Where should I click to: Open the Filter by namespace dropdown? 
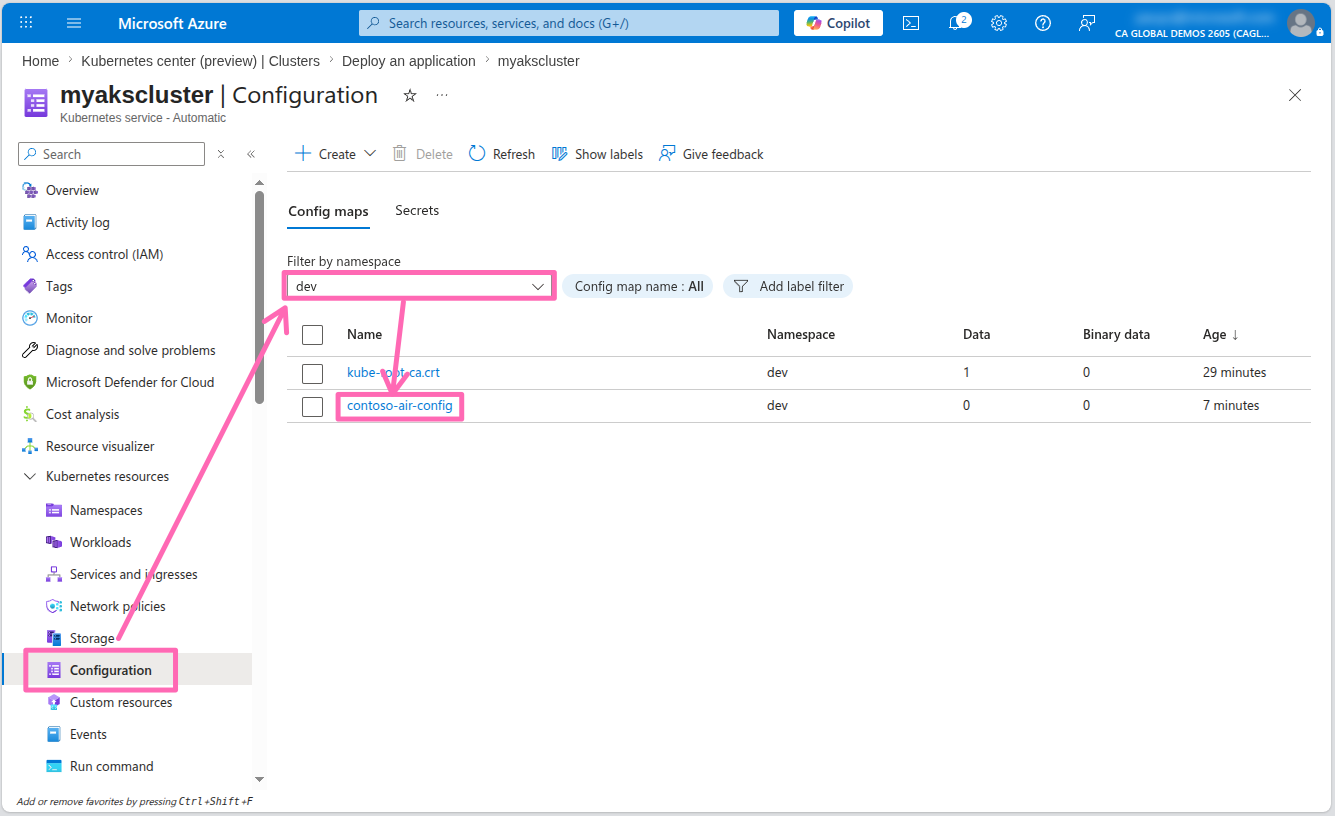tap(419, 286)
